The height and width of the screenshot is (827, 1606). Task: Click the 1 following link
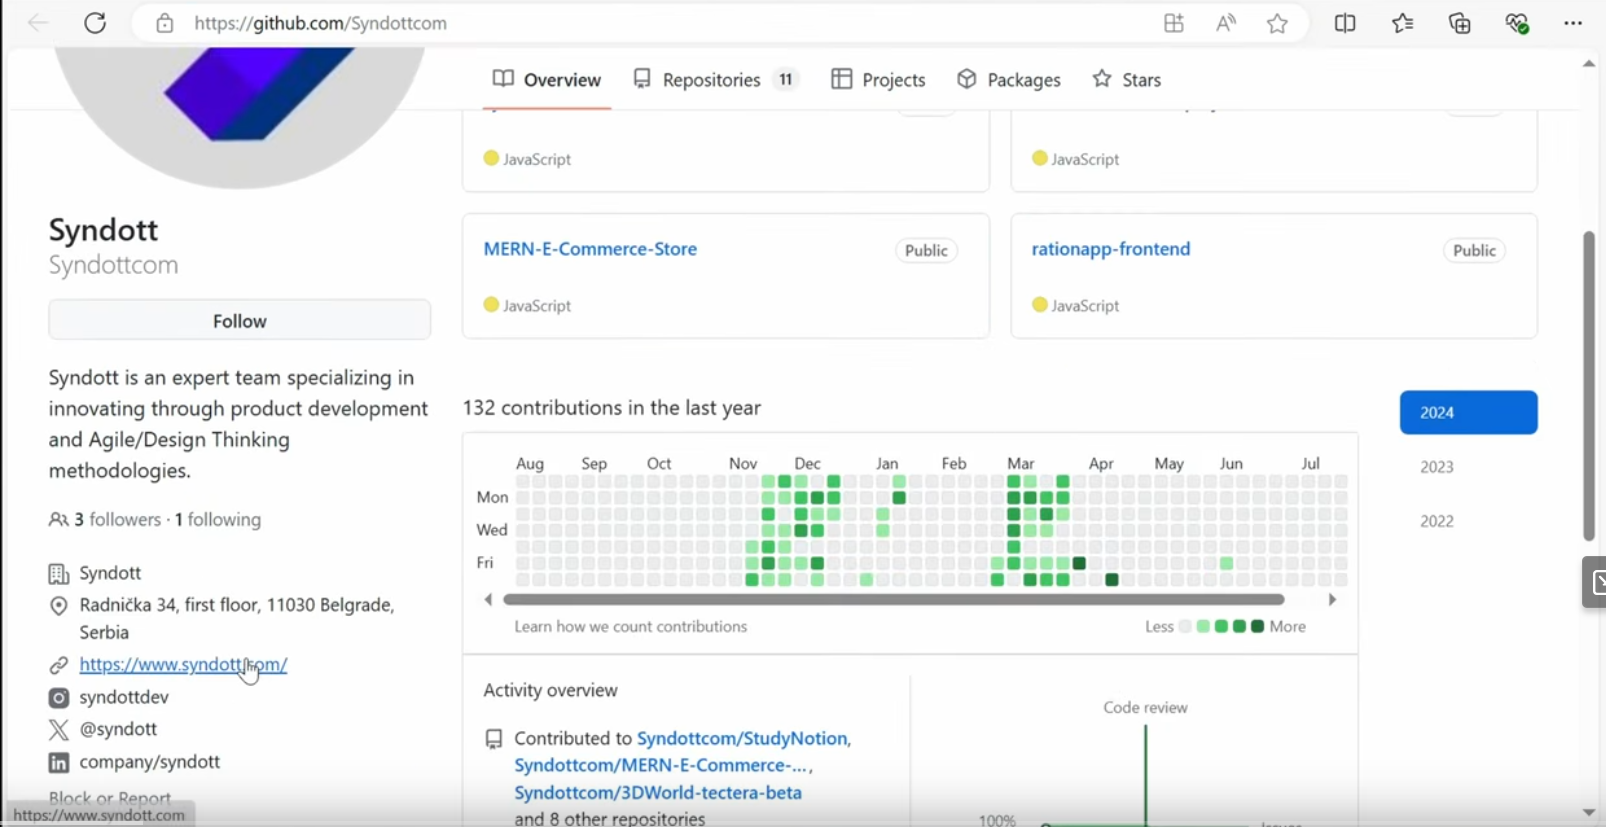pos(218,520)
